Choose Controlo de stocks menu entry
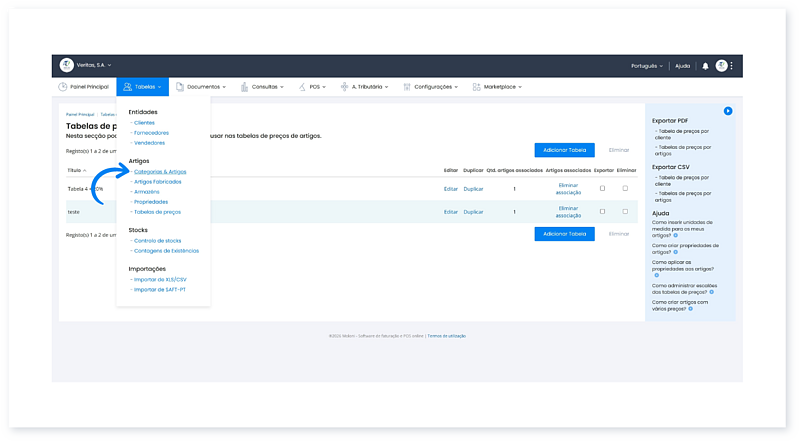Image resolution: width=800 pixels, height=442 pixels. point(157,240)
